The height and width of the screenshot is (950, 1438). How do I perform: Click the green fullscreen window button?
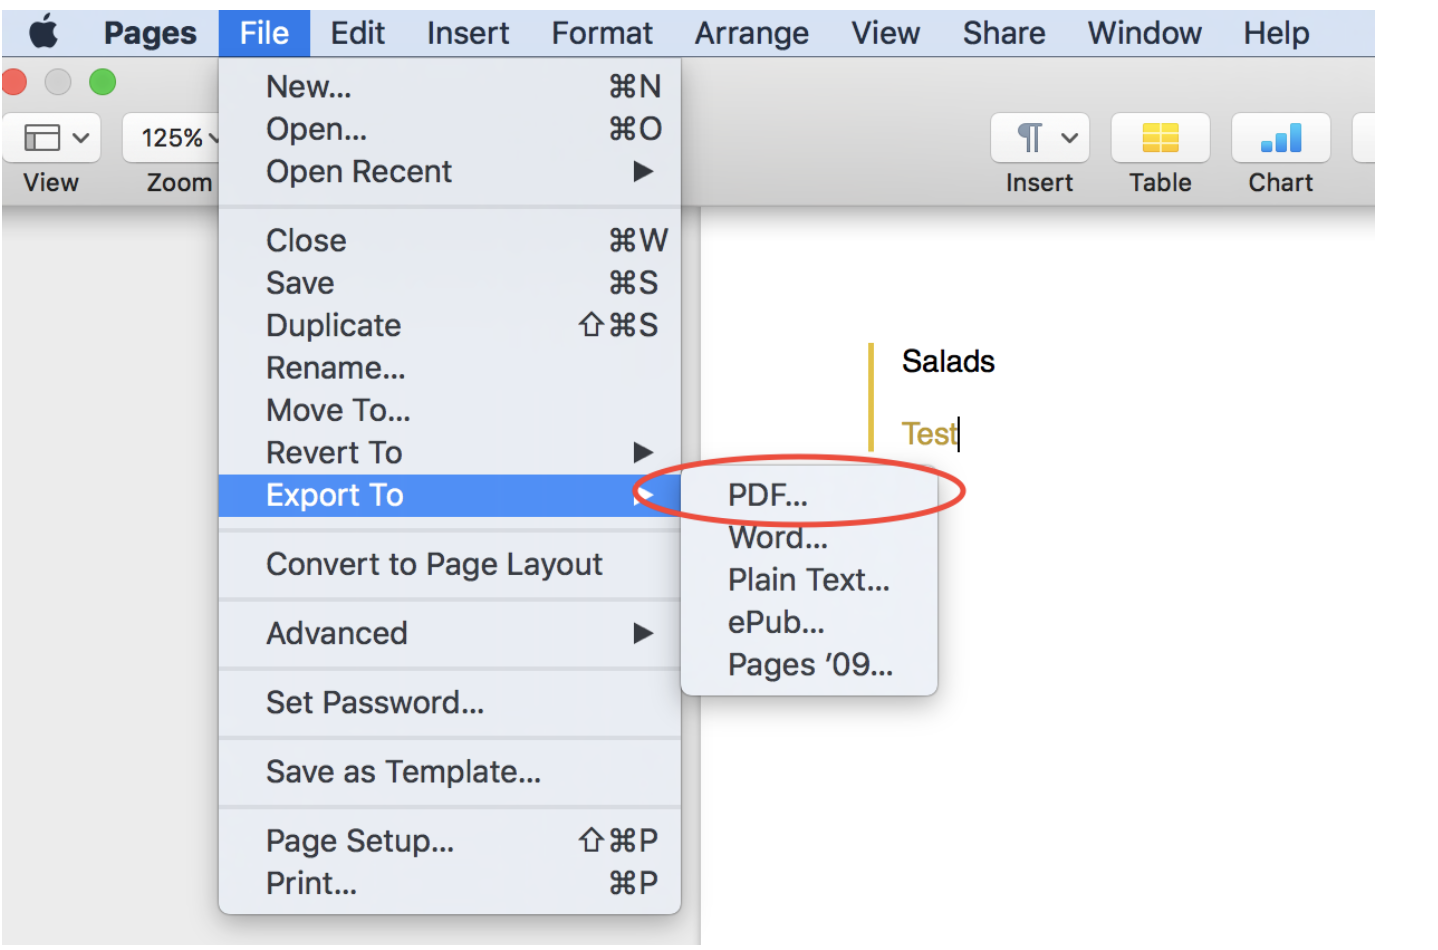(102, 82)
